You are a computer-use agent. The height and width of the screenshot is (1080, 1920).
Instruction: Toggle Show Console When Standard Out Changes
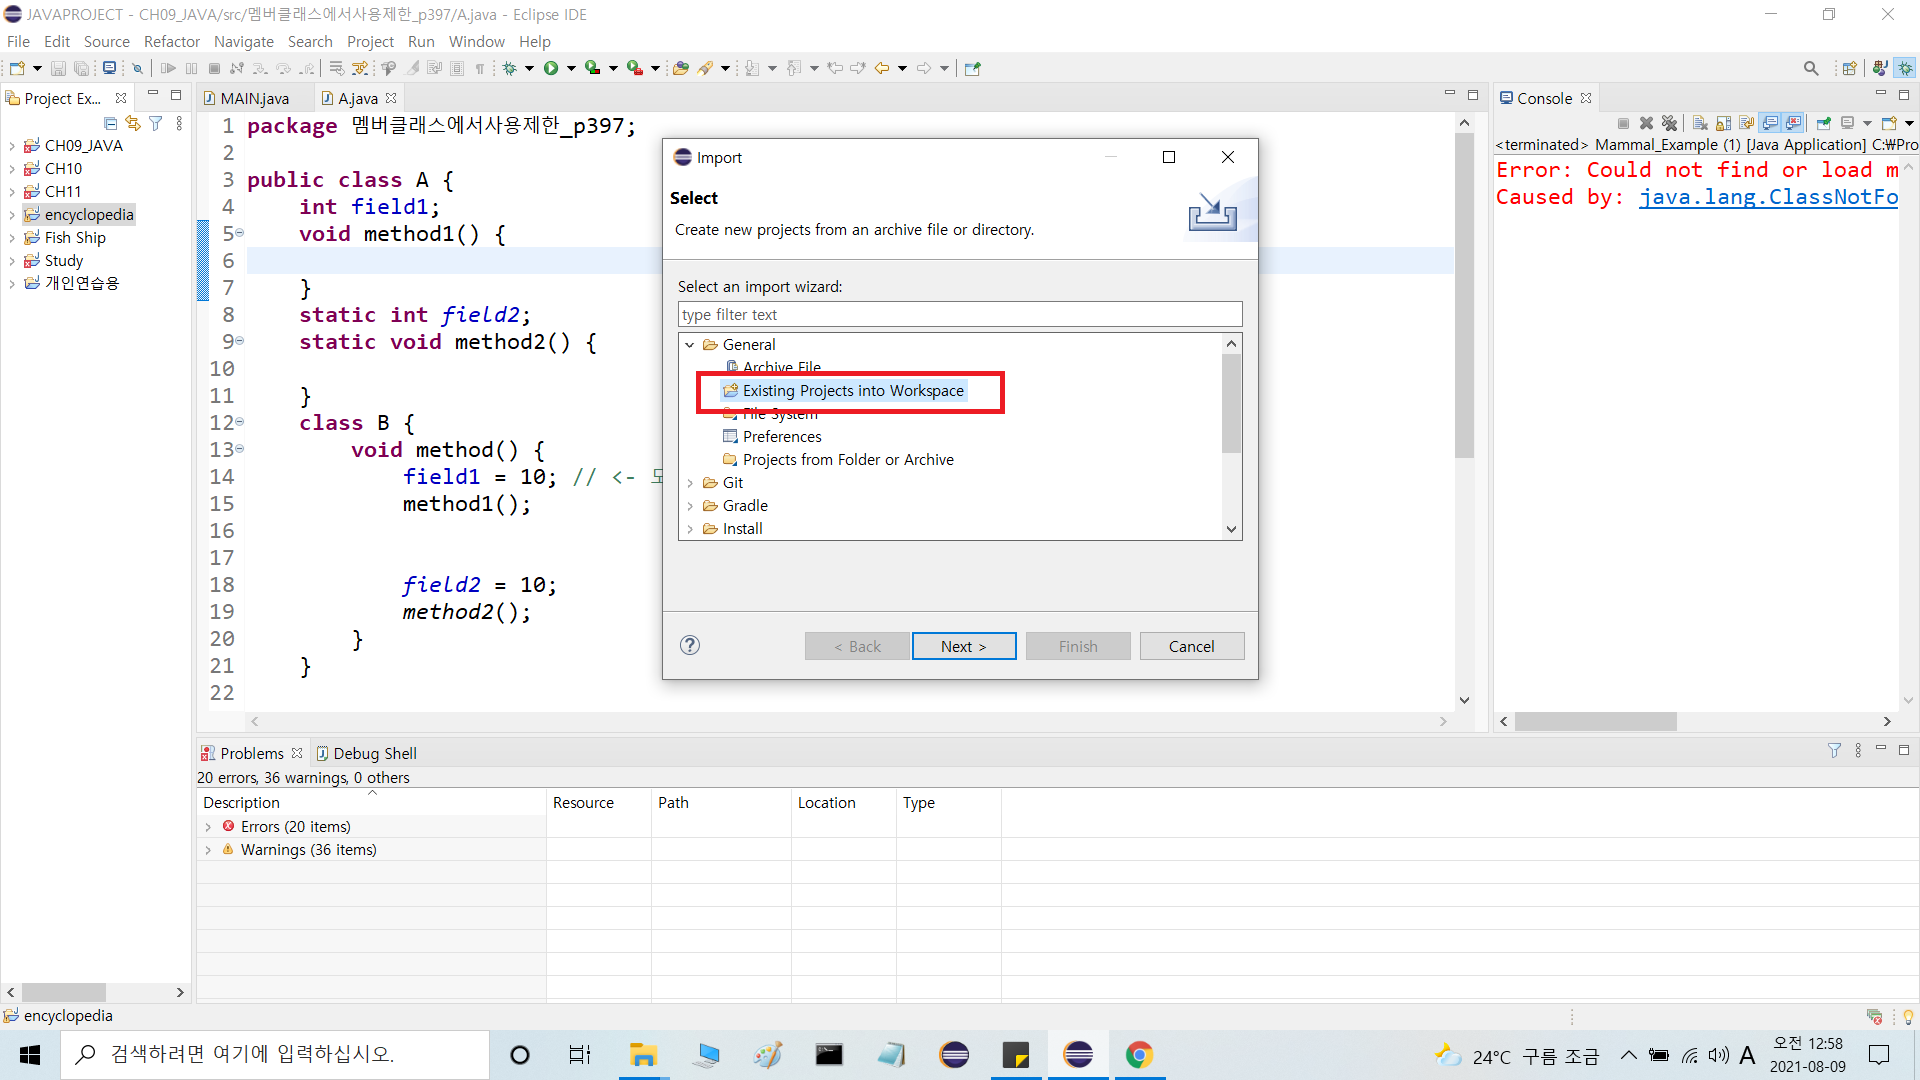point(1770,123)
